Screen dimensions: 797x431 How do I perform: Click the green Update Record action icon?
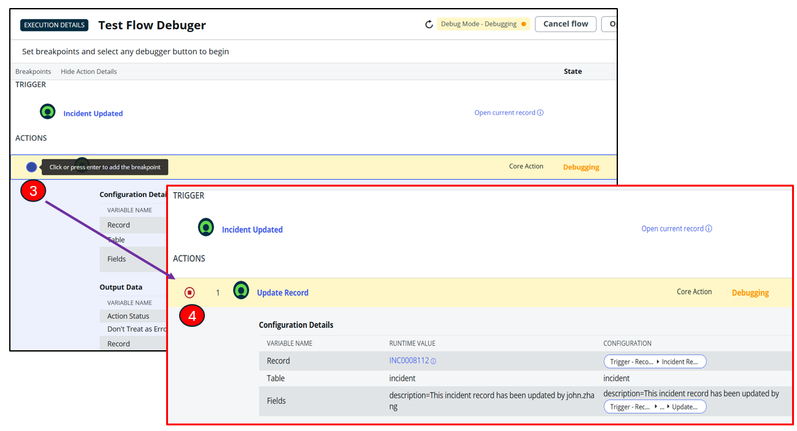[240, 292]
